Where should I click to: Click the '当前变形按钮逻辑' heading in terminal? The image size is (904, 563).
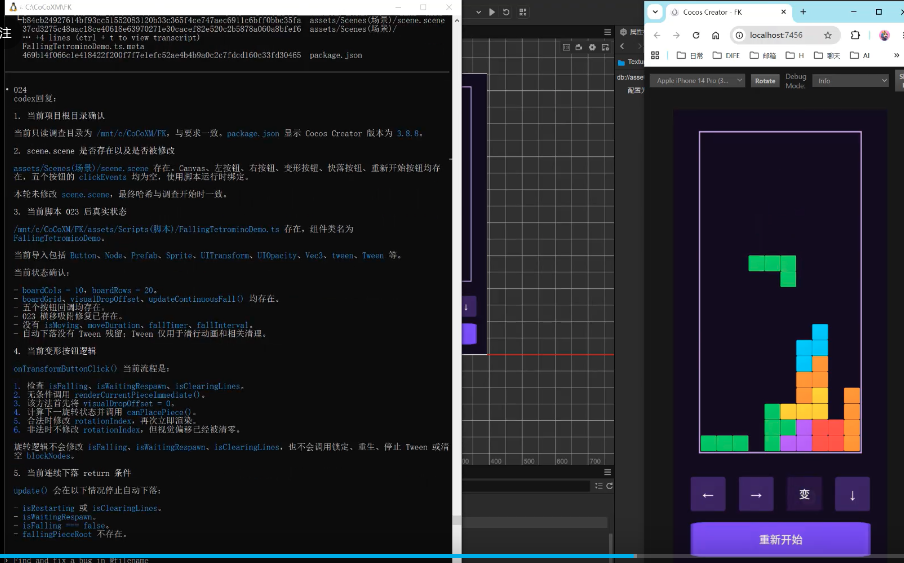click(x=61, y=350)
